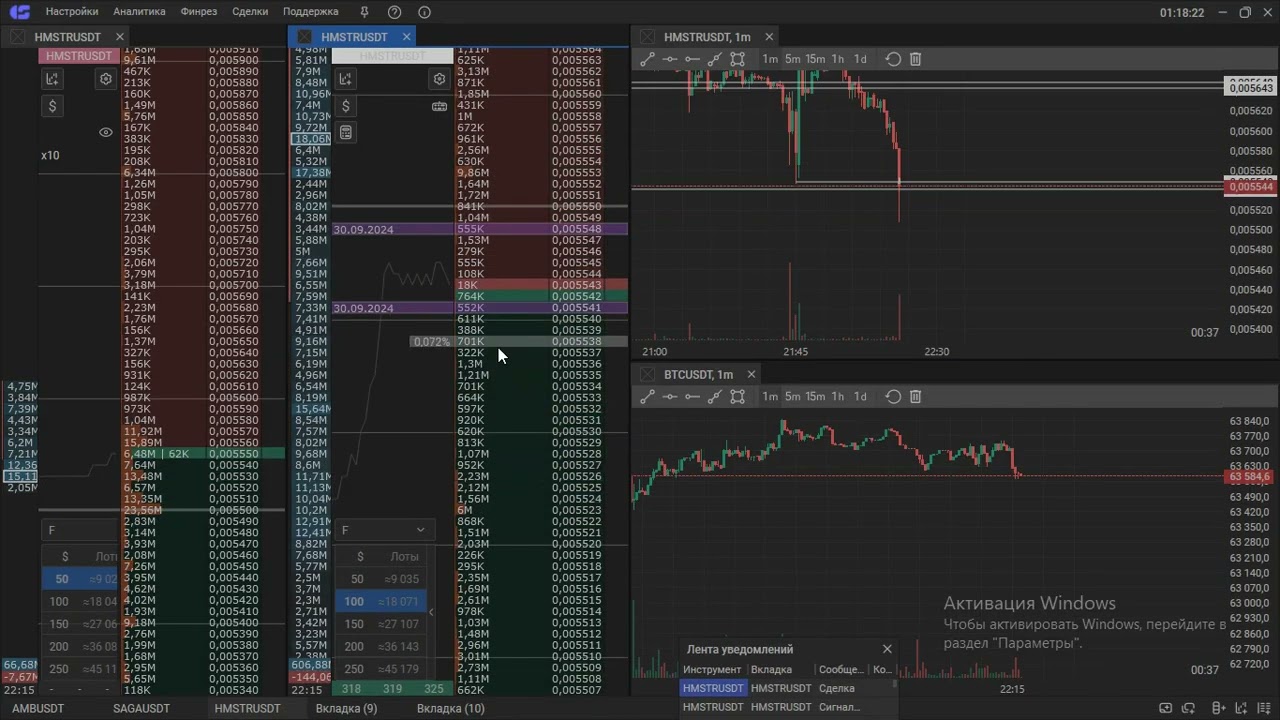The image size is (1280, 720).
Task: Select rectangle tool on BTCUSDT chart
Action: click(737, 396)
